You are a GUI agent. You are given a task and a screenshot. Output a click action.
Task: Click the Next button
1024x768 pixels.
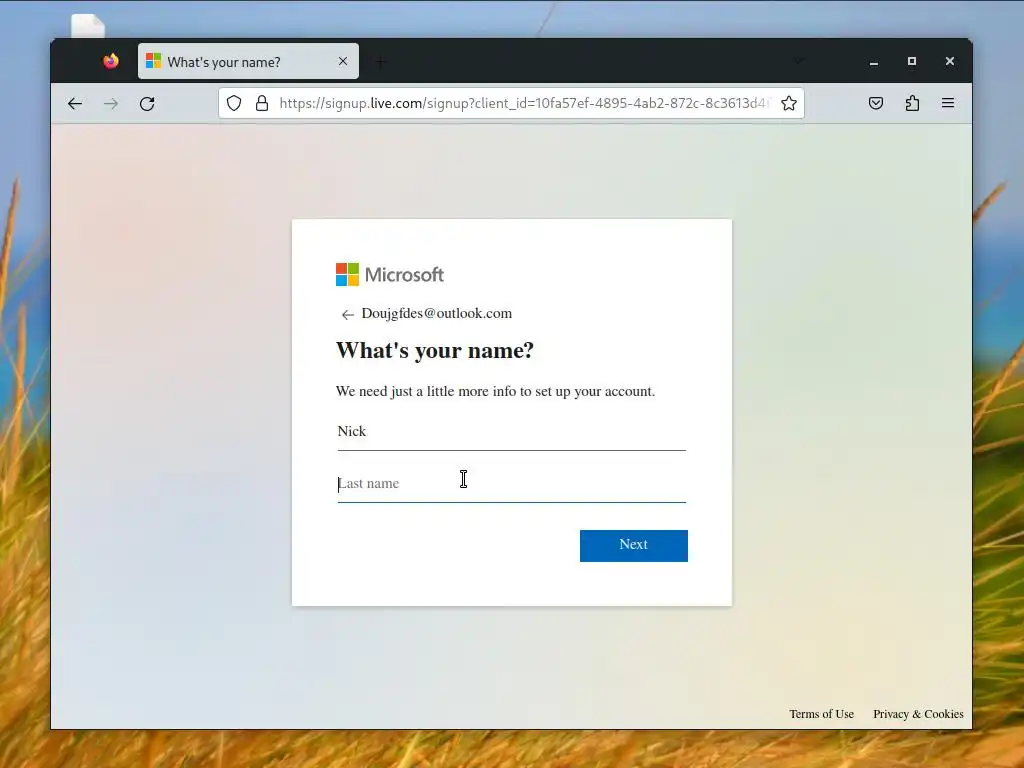[633, 545]
